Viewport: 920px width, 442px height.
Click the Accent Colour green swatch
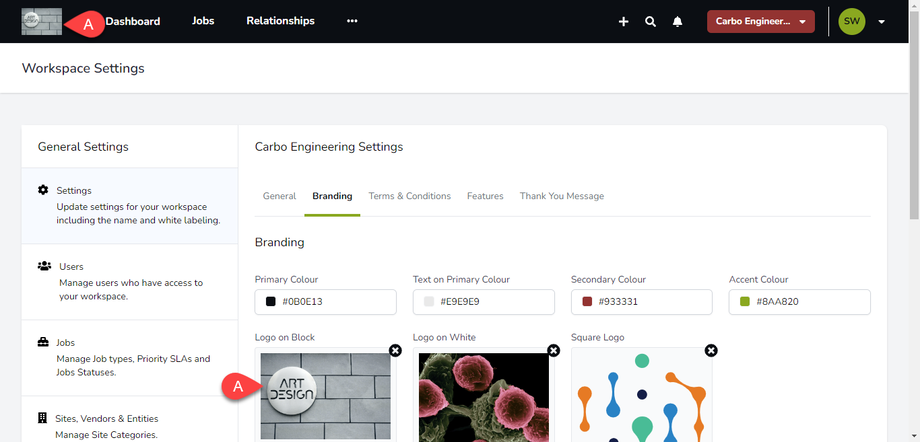[x=744, y=302]
